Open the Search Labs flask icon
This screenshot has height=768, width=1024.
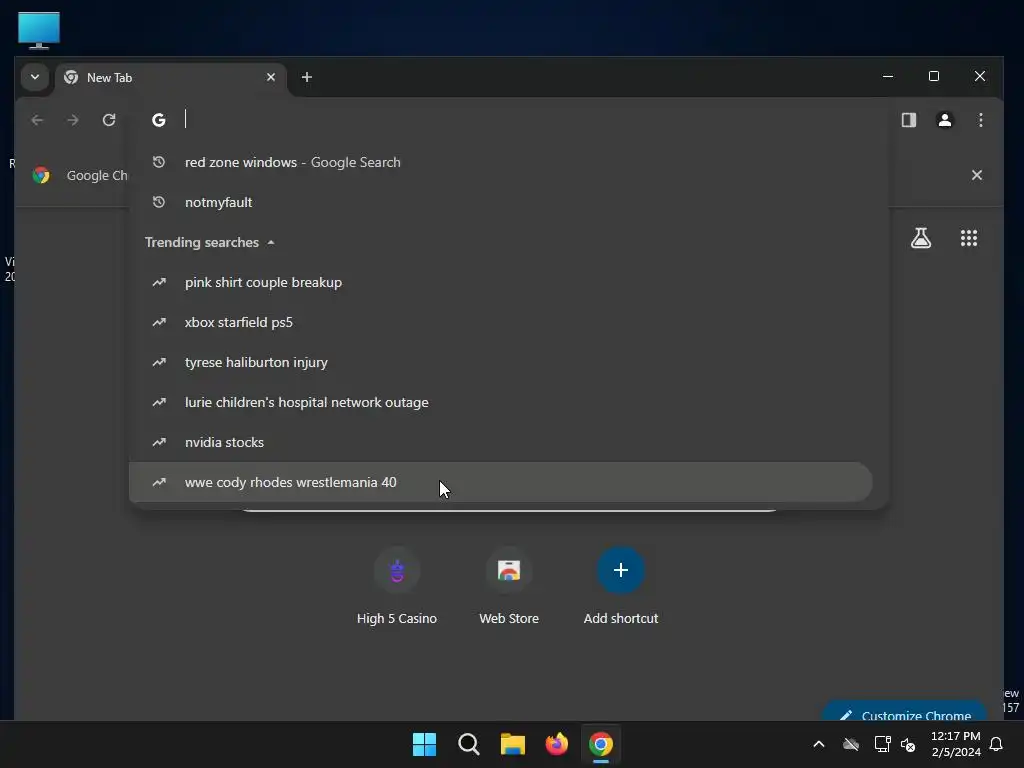point(921,238)
